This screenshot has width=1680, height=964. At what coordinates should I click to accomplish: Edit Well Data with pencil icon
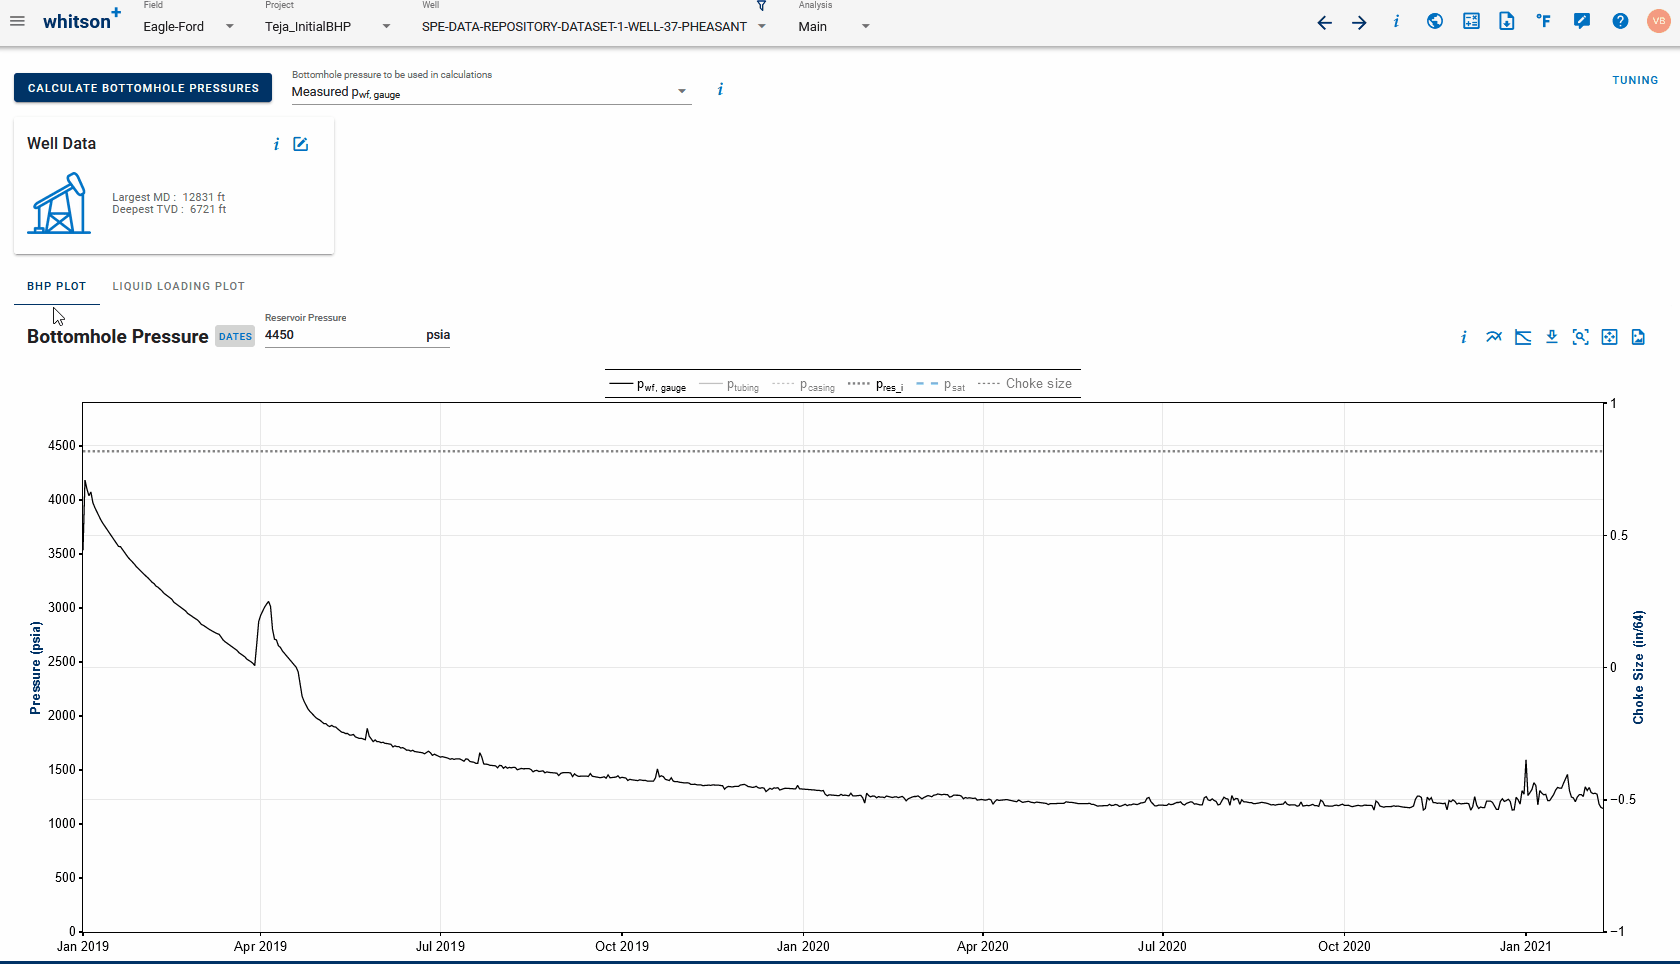point(300,144)
